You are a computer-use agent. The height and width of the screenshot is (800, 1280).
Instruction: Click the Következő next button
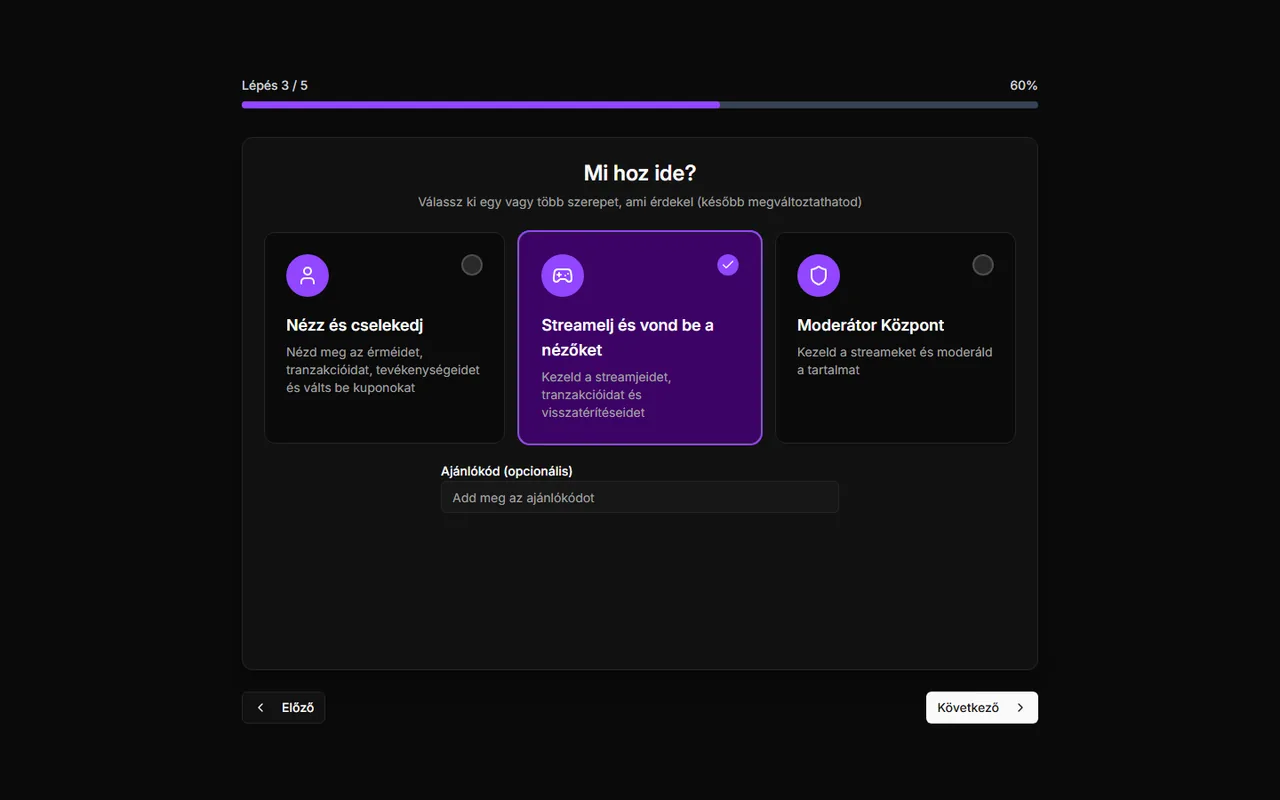(x=982, y=707)
